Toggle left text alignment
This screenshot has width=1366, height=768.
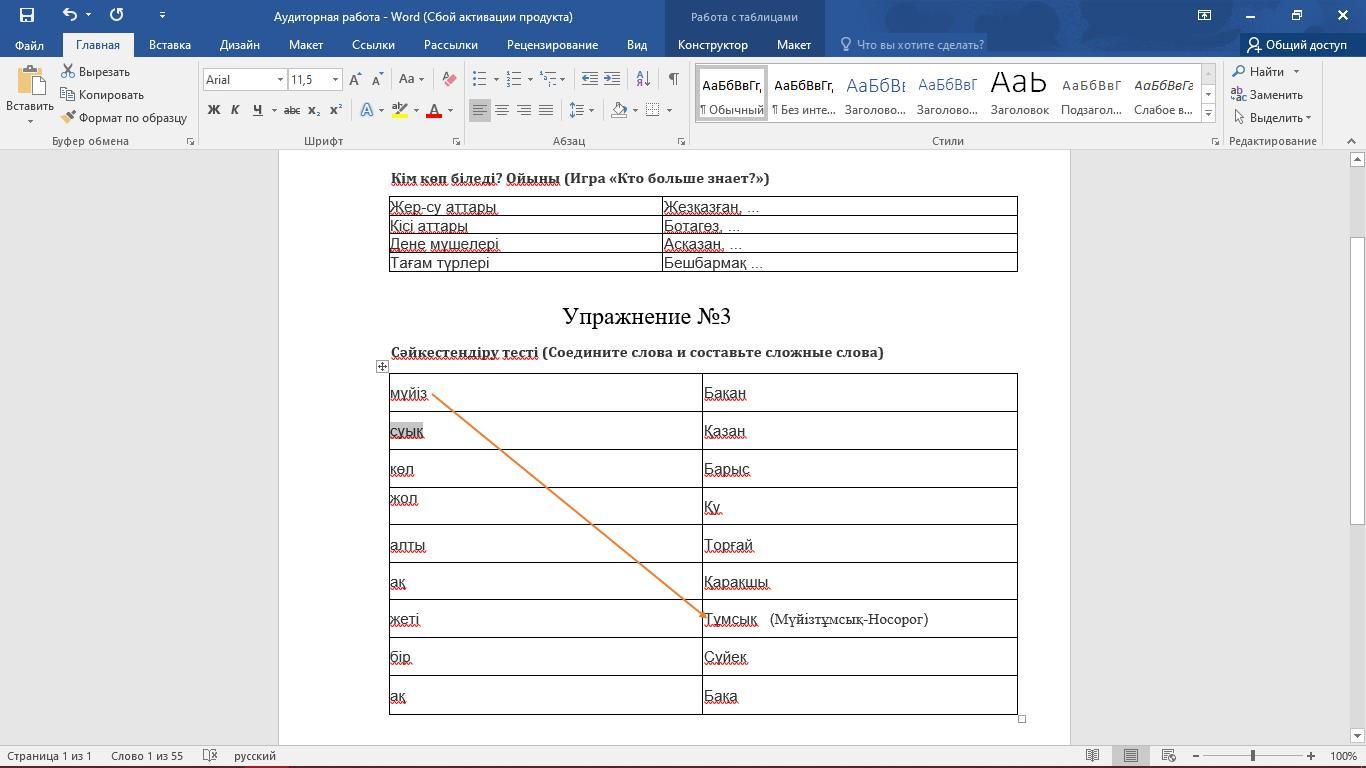480,110
